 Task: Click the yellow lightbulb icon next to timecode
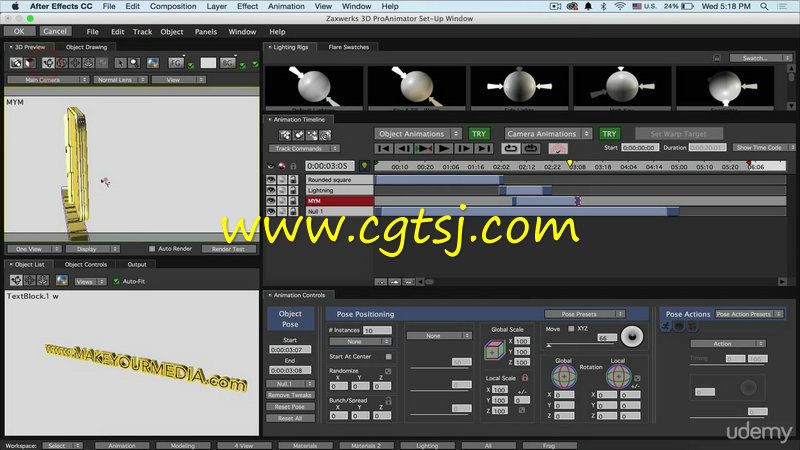point(364,166)
